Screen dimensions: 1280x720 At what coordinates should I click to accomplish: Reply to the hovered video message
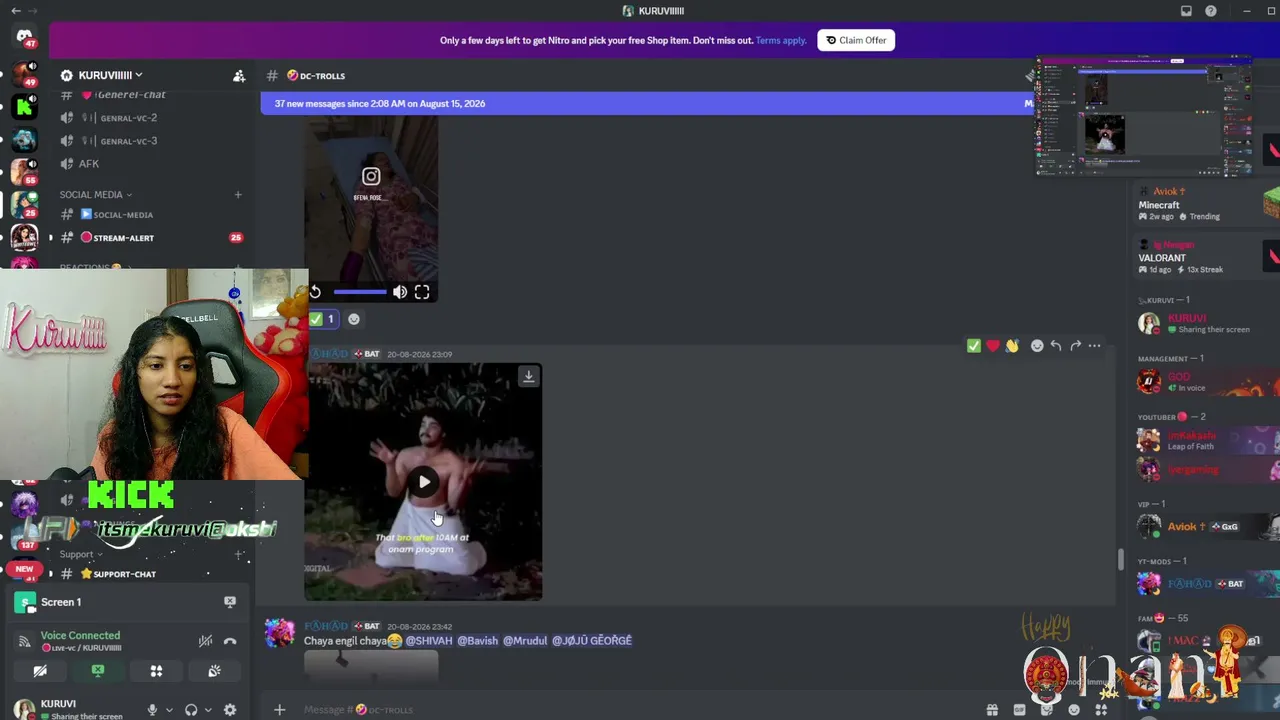coord(1056,346)
